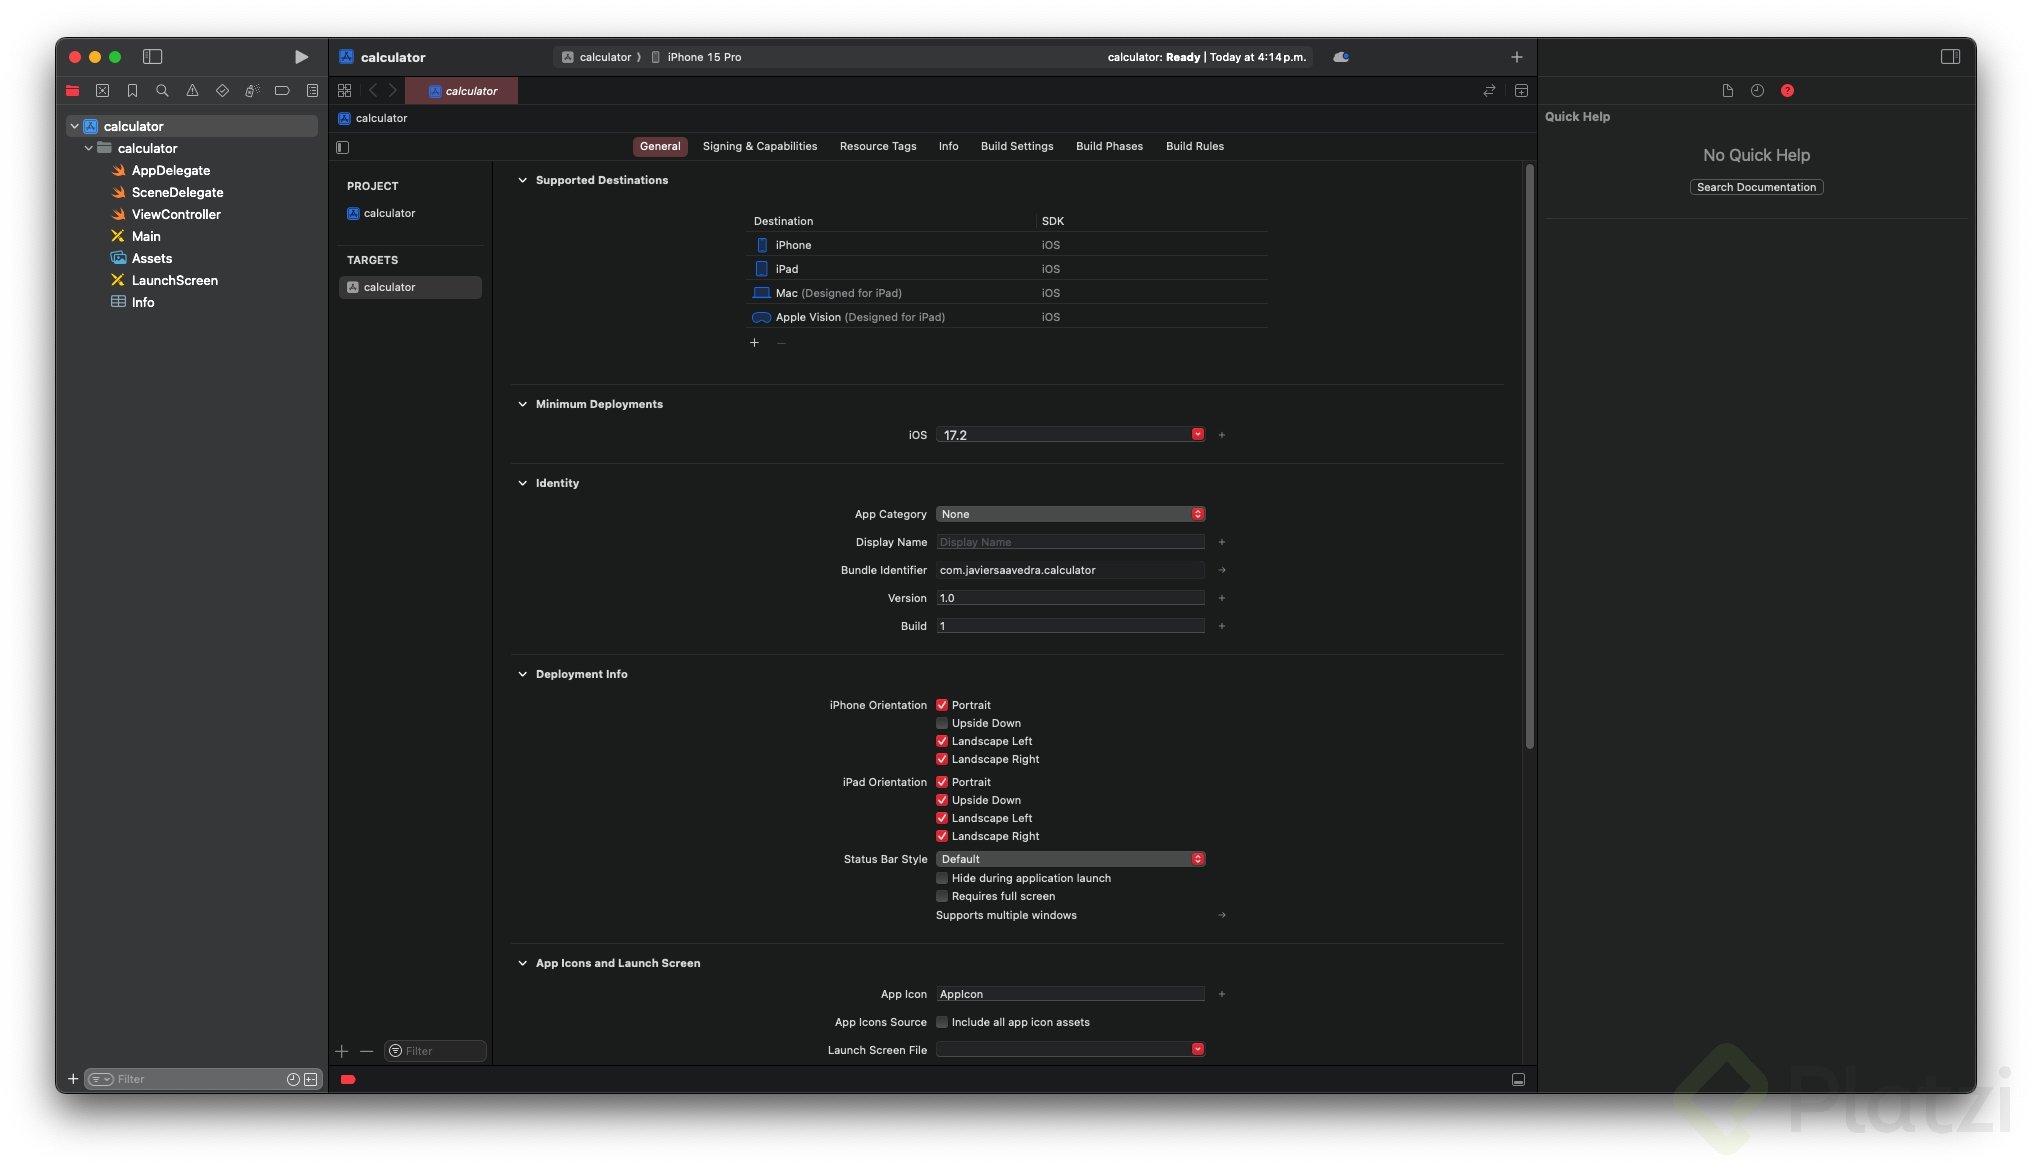This screenshot has height=1167, width=2032.
Task: Open the Signing & Capabilities tab
Action: point(759,146)
